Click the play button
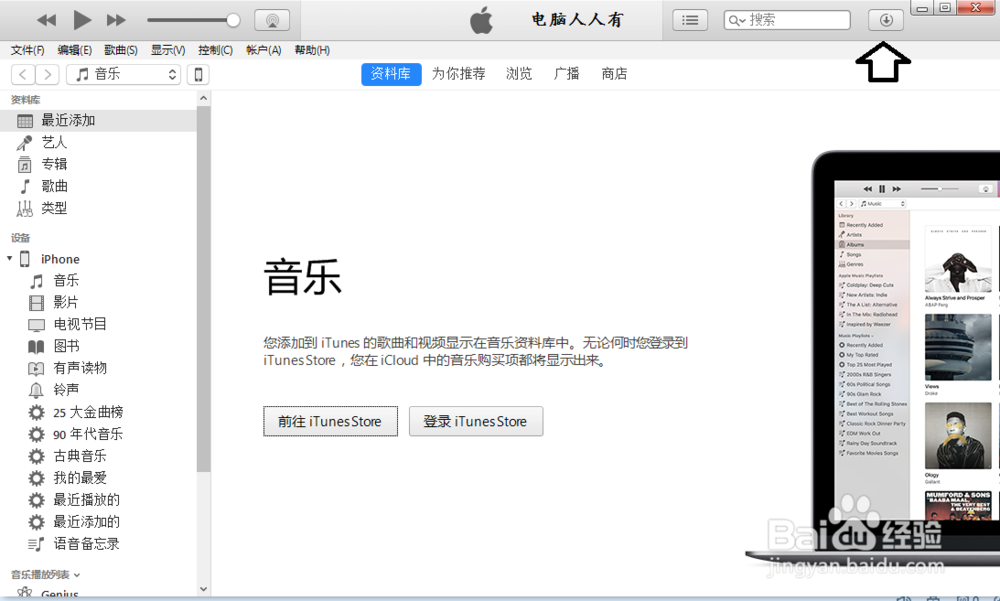 pos(82,20)
